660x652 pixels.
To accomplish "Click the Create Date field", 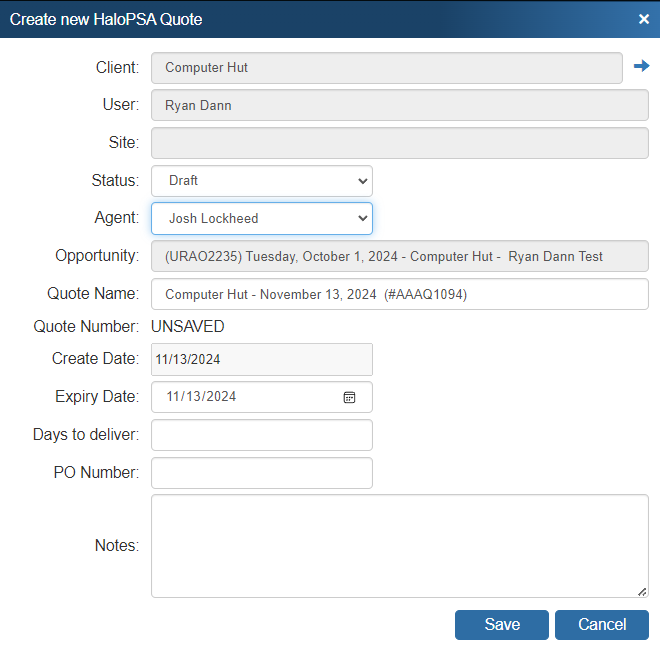I will point(262,359).
